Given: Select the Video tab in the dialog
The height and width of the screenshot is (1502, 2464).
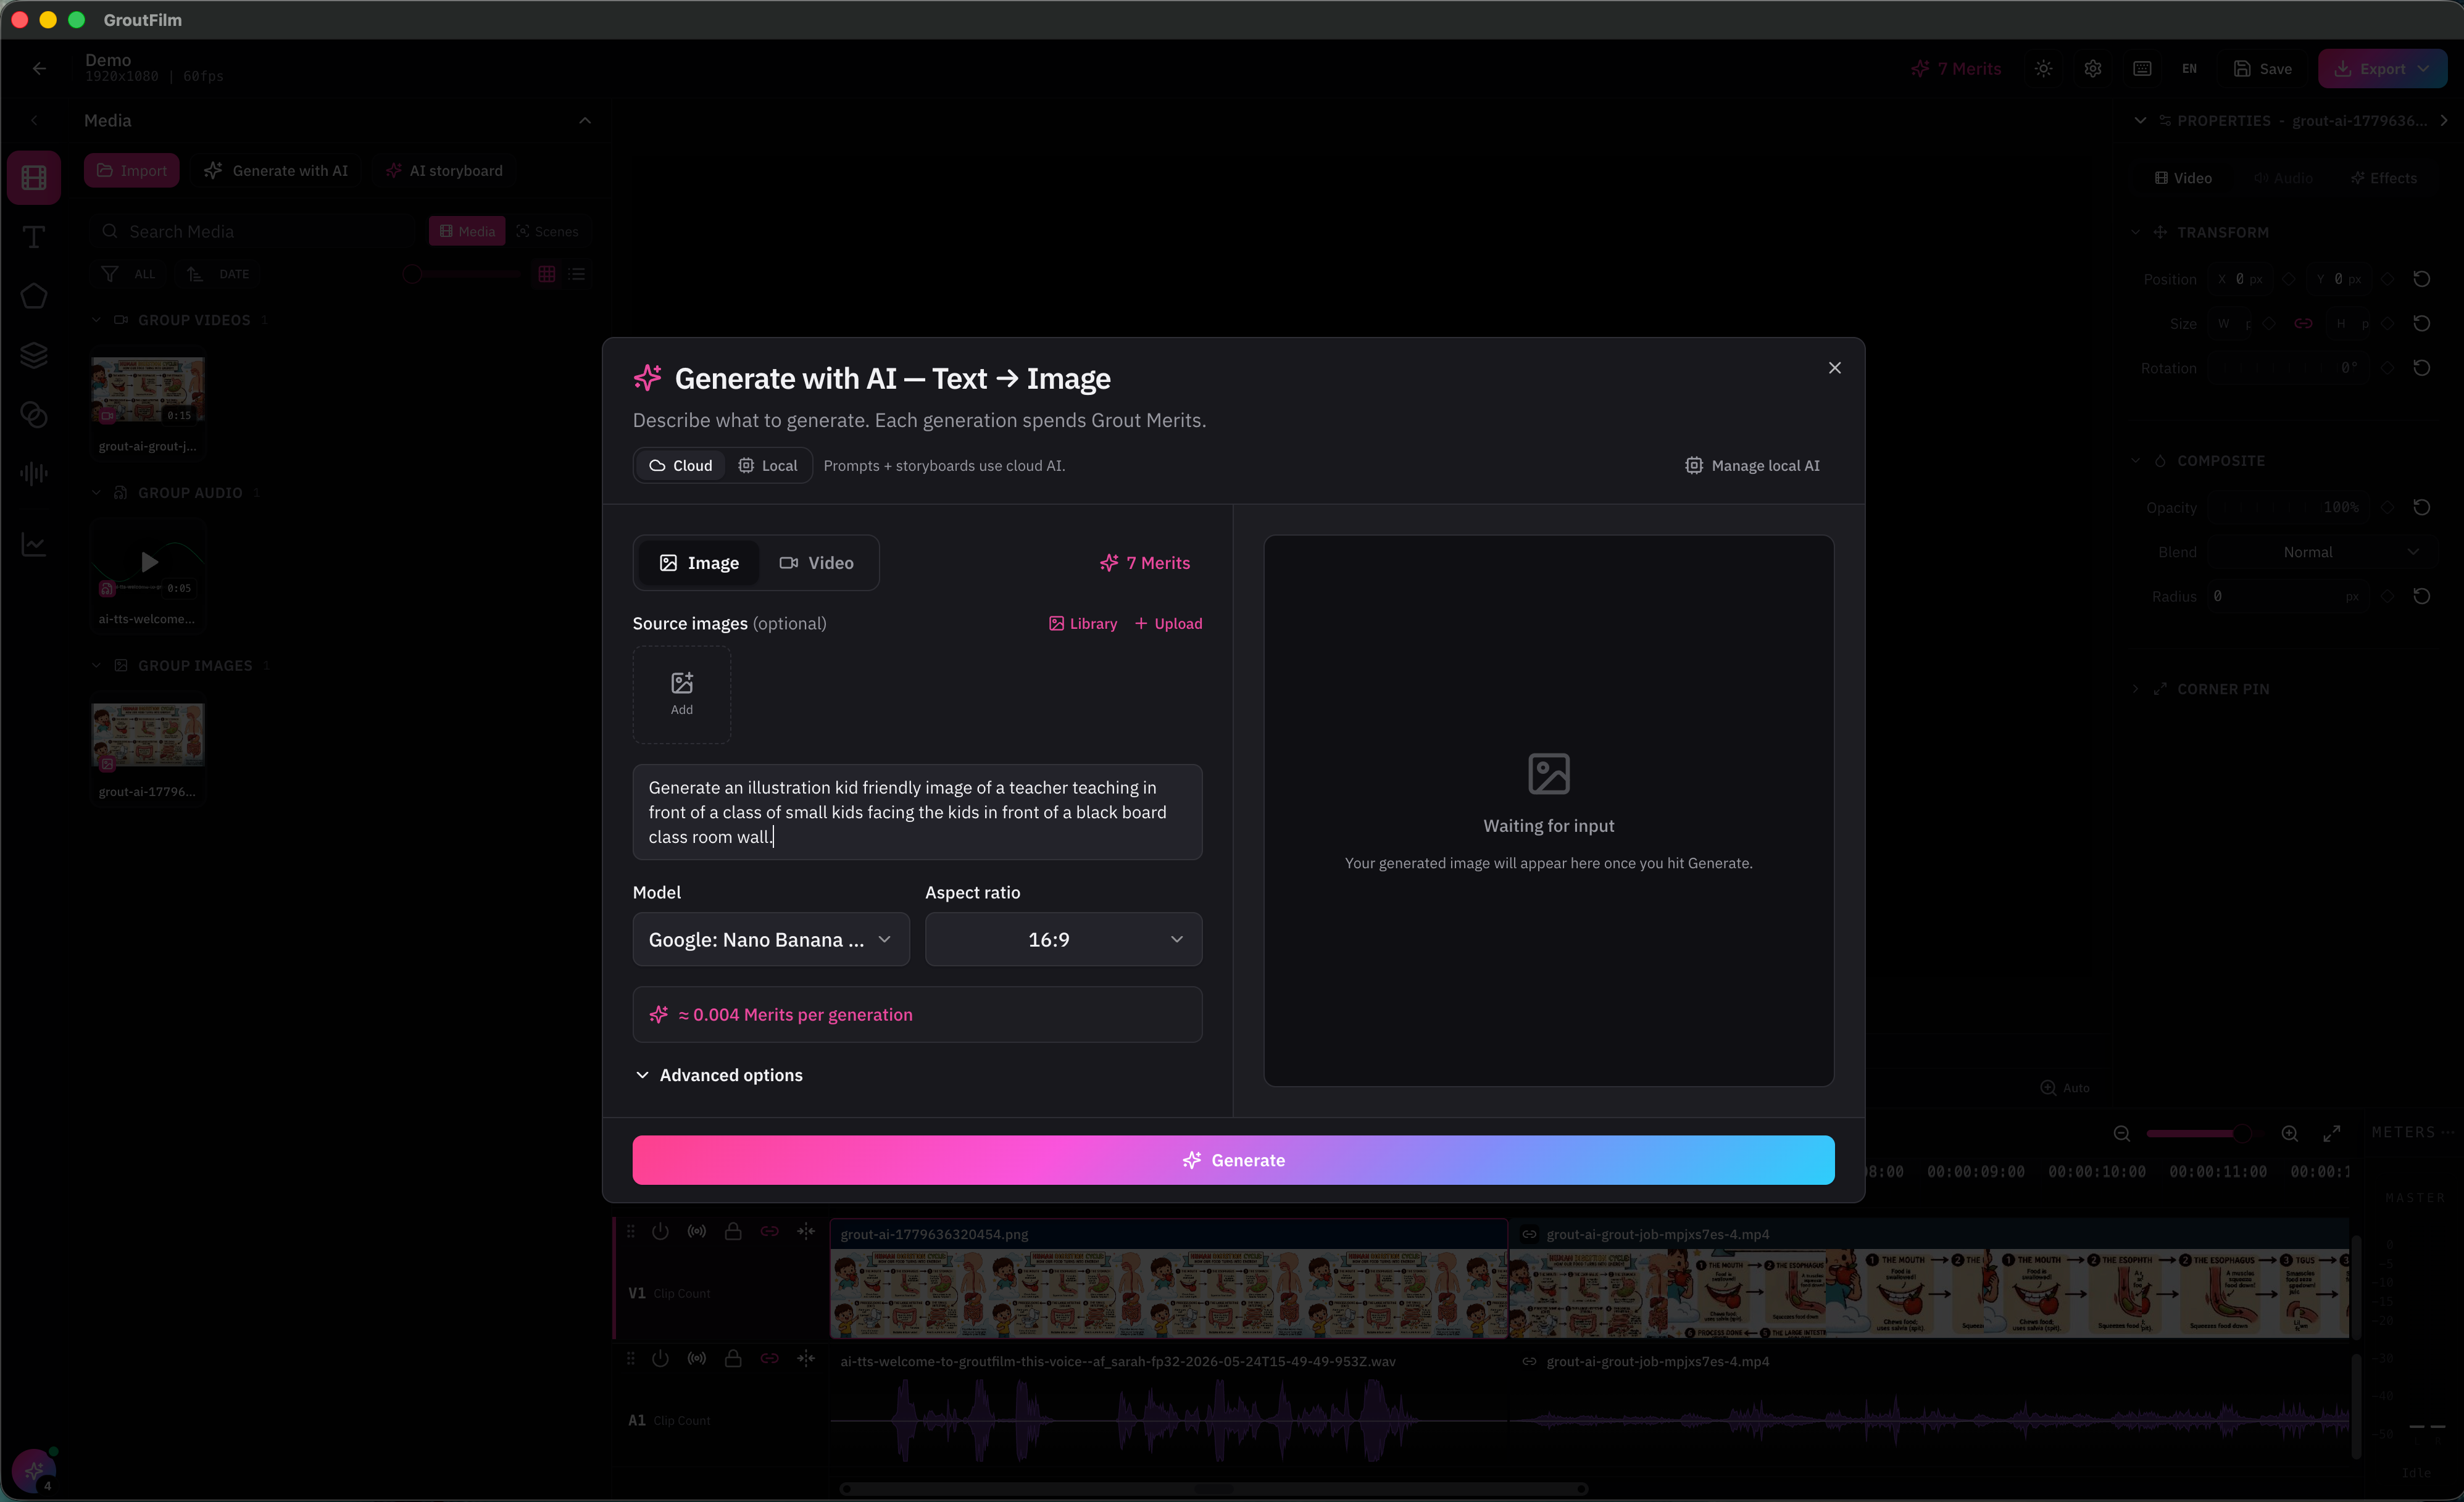Looking at the screenshot, I should point(816,563).
